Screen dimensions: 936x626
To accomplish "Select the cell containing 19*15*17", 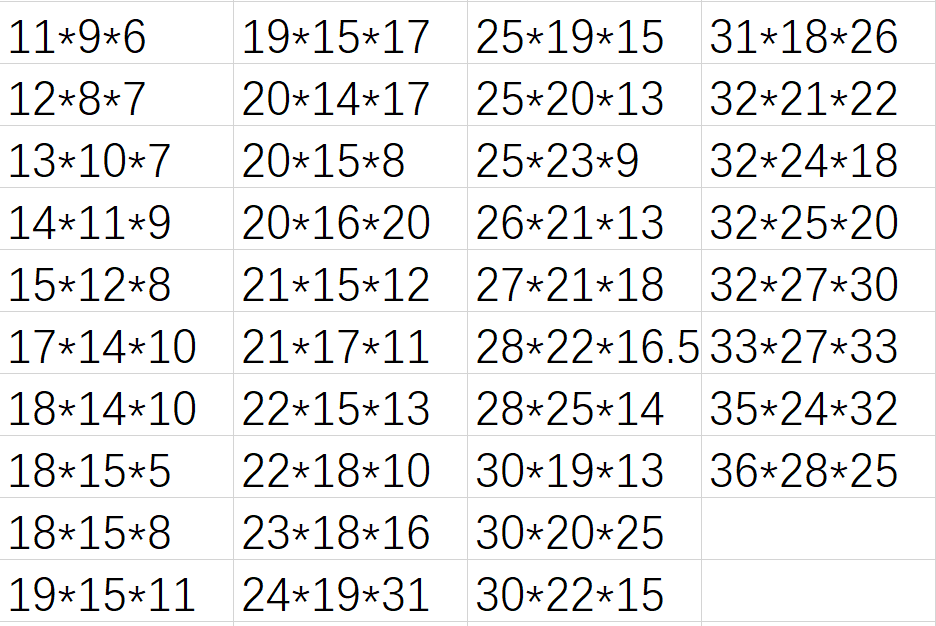I will point(350,33).
